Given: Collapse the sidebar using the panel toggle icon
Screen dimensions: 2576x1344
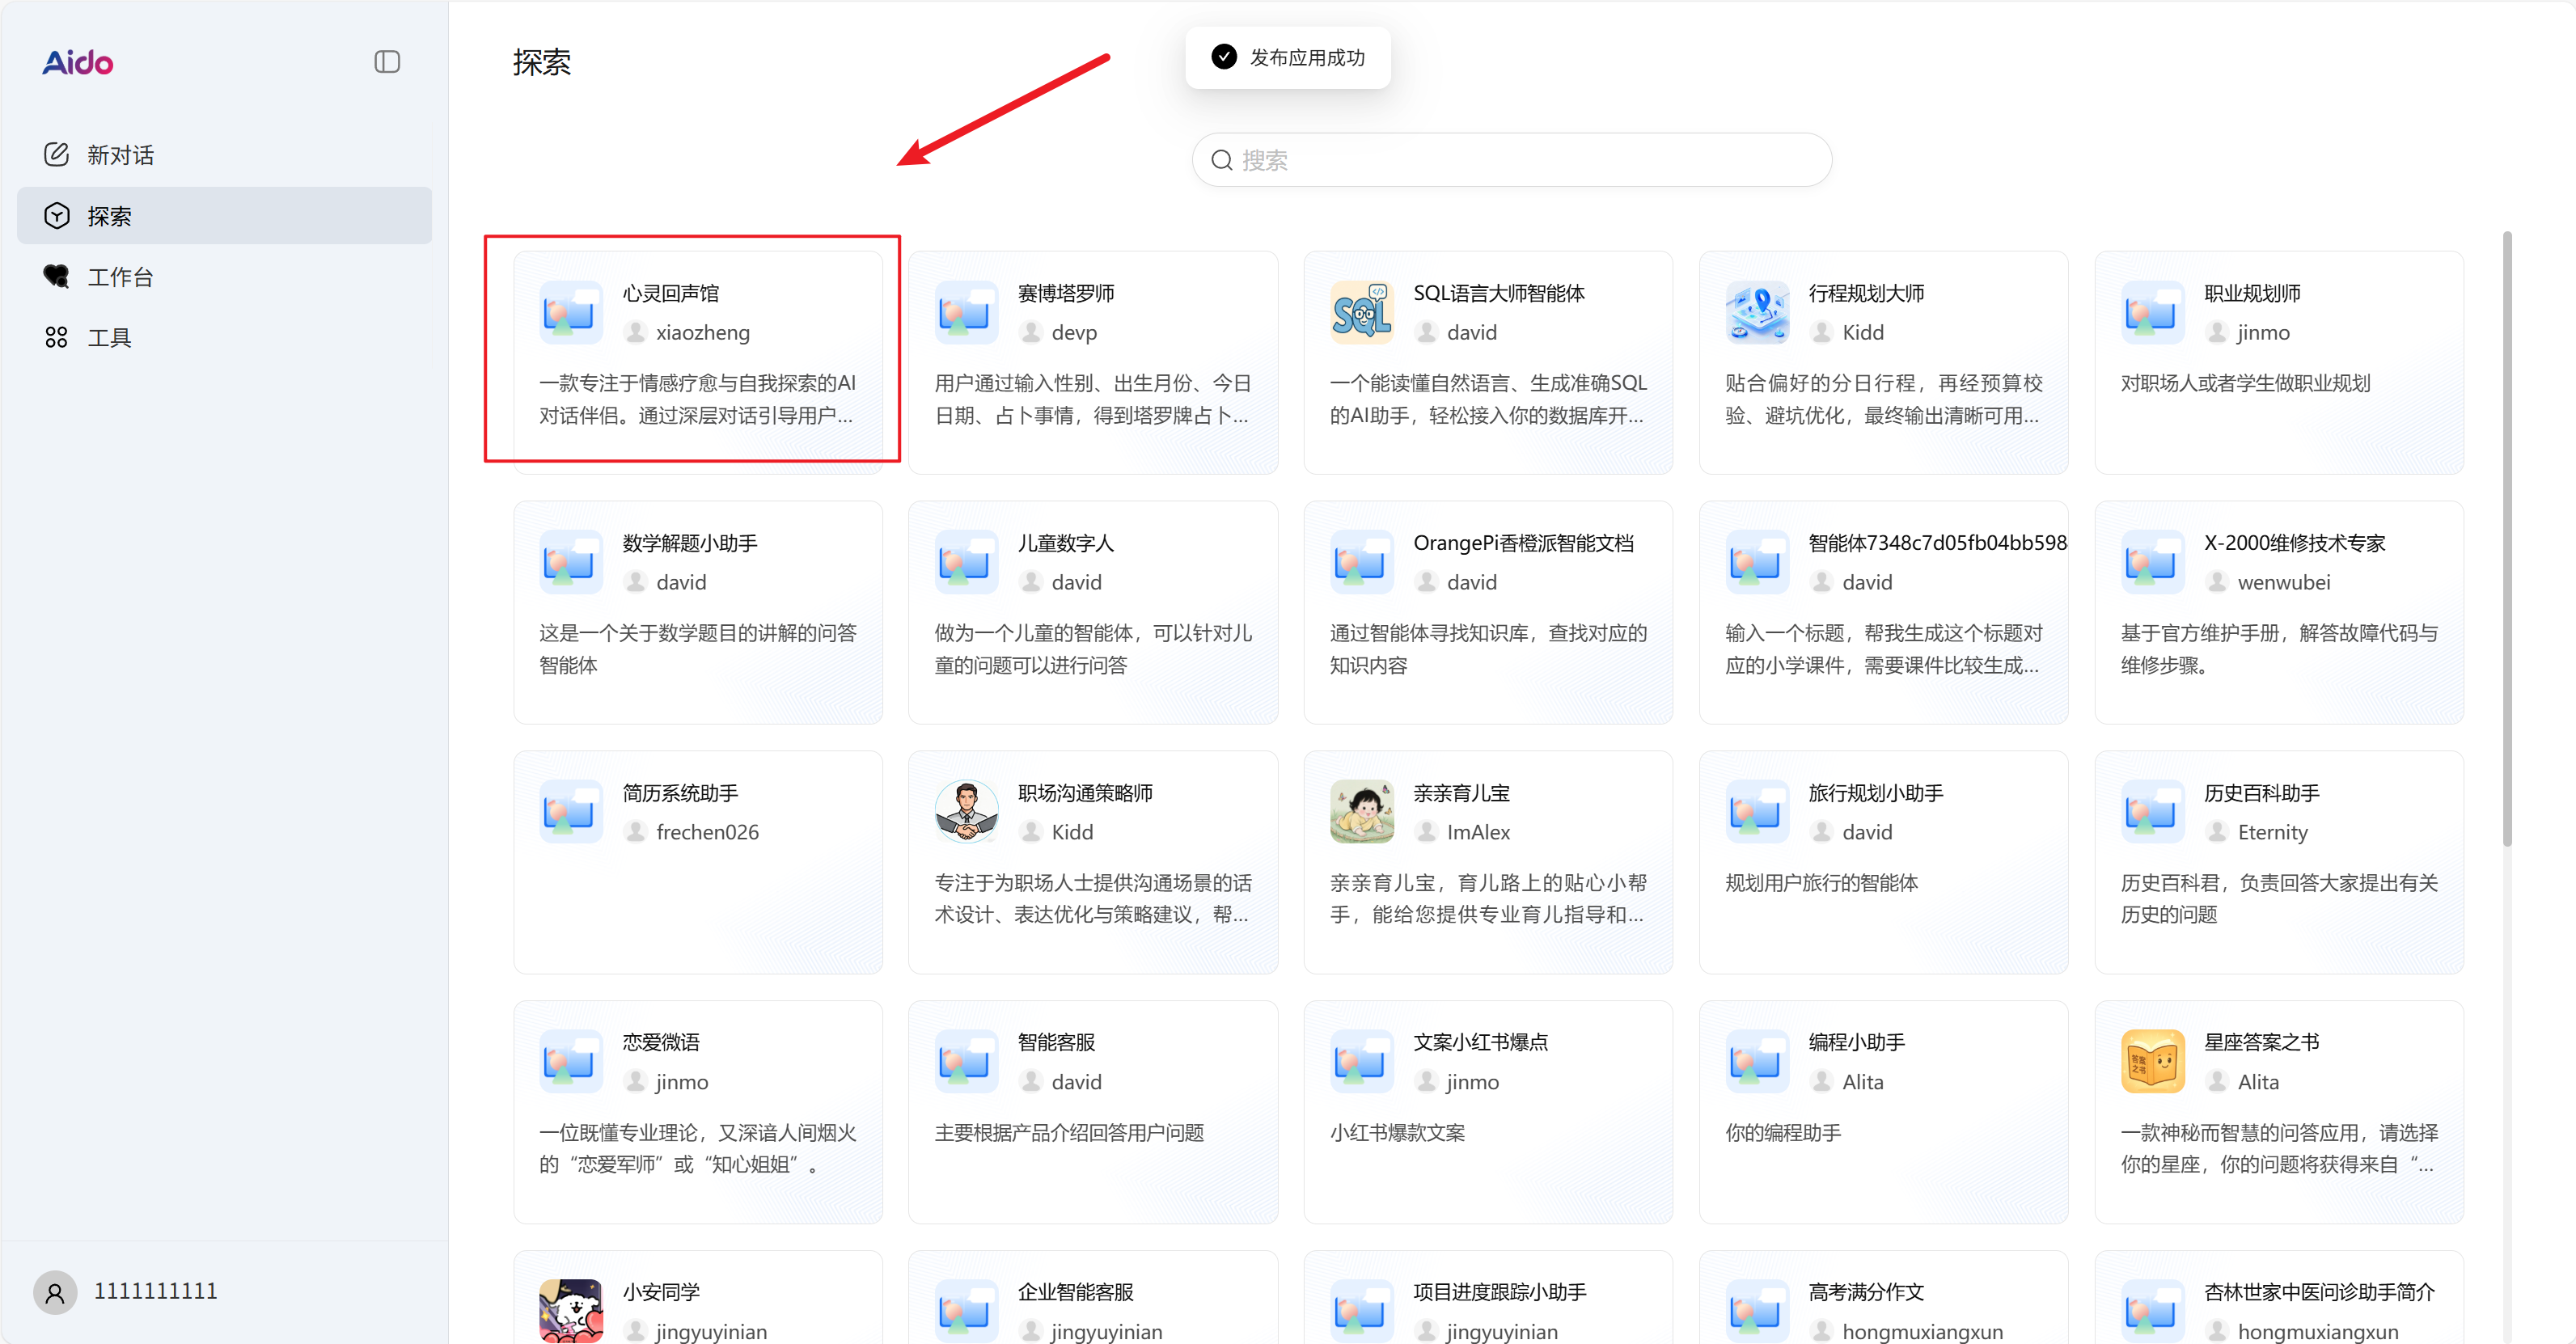Looking at the screenshot, I should (x=387, y=61).
